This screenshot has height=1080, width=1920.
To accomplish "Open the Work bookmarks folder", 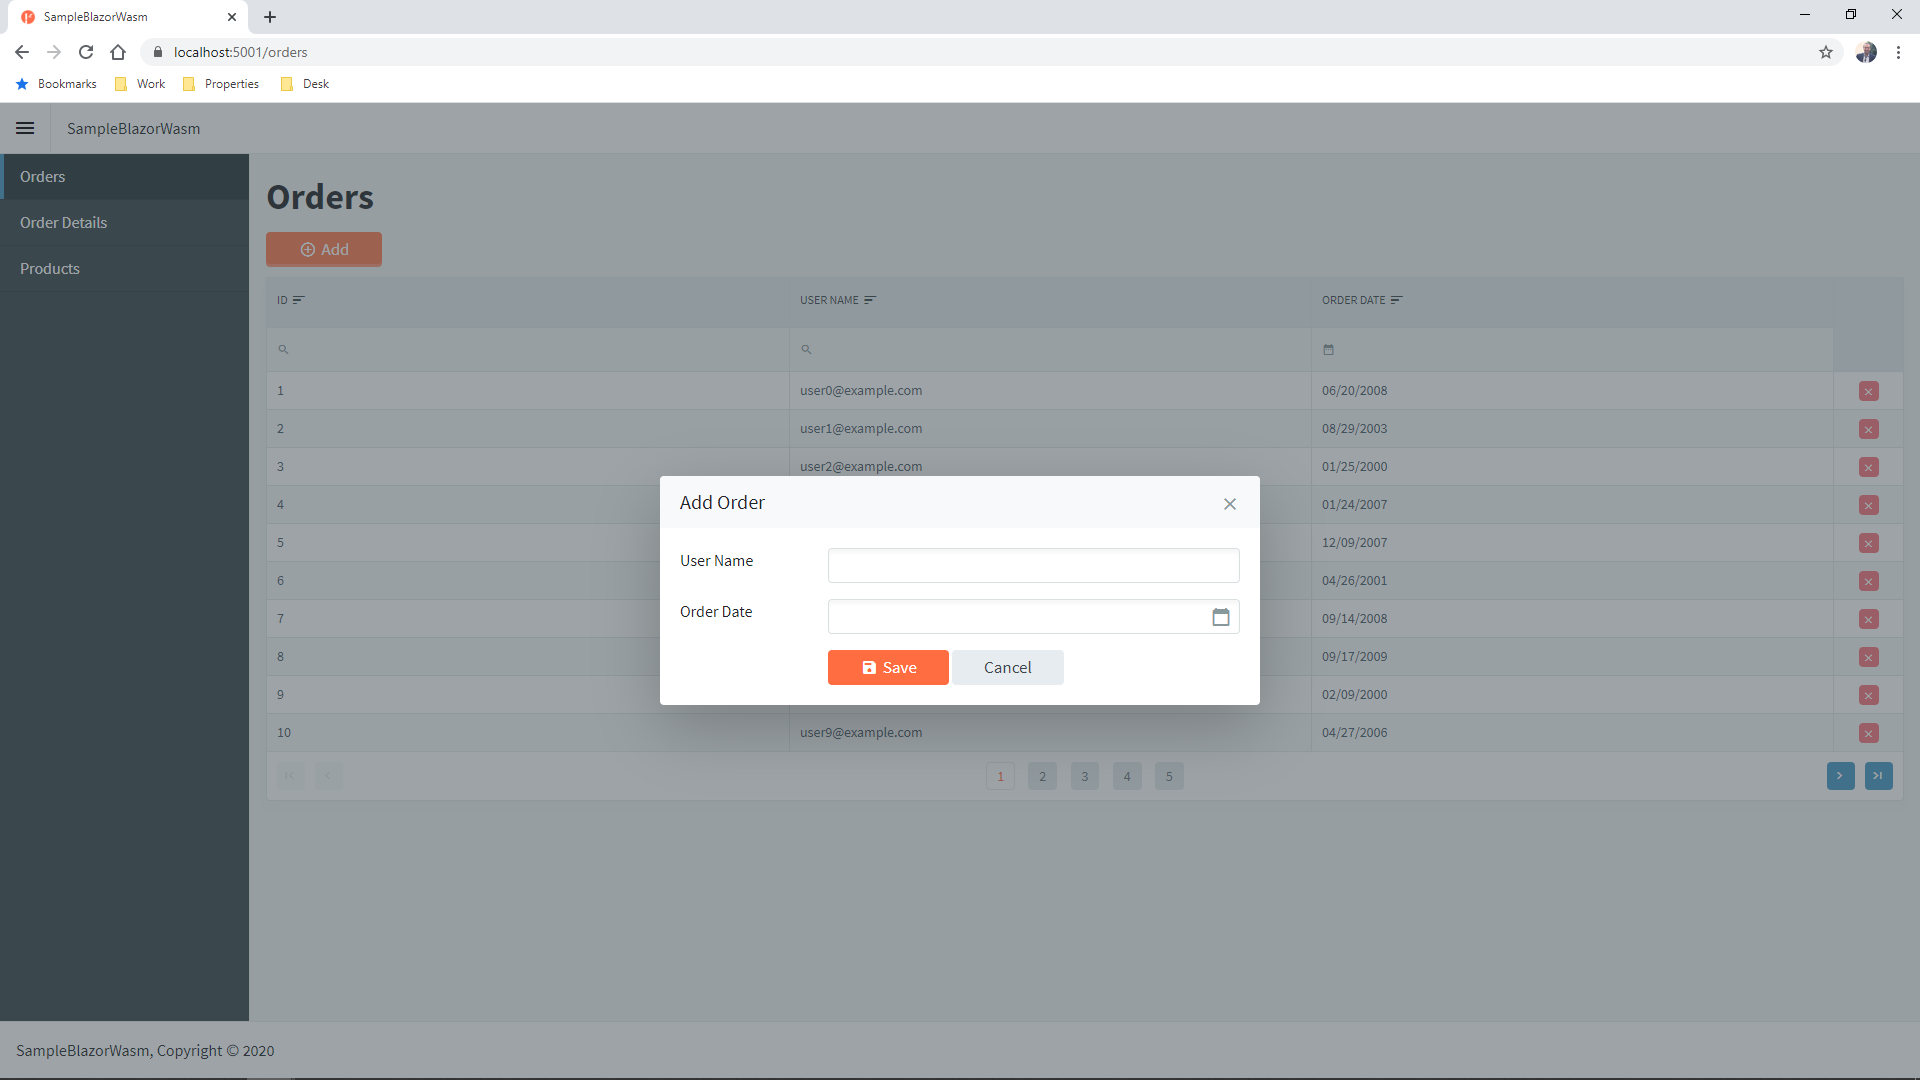I will click(140, 84).
